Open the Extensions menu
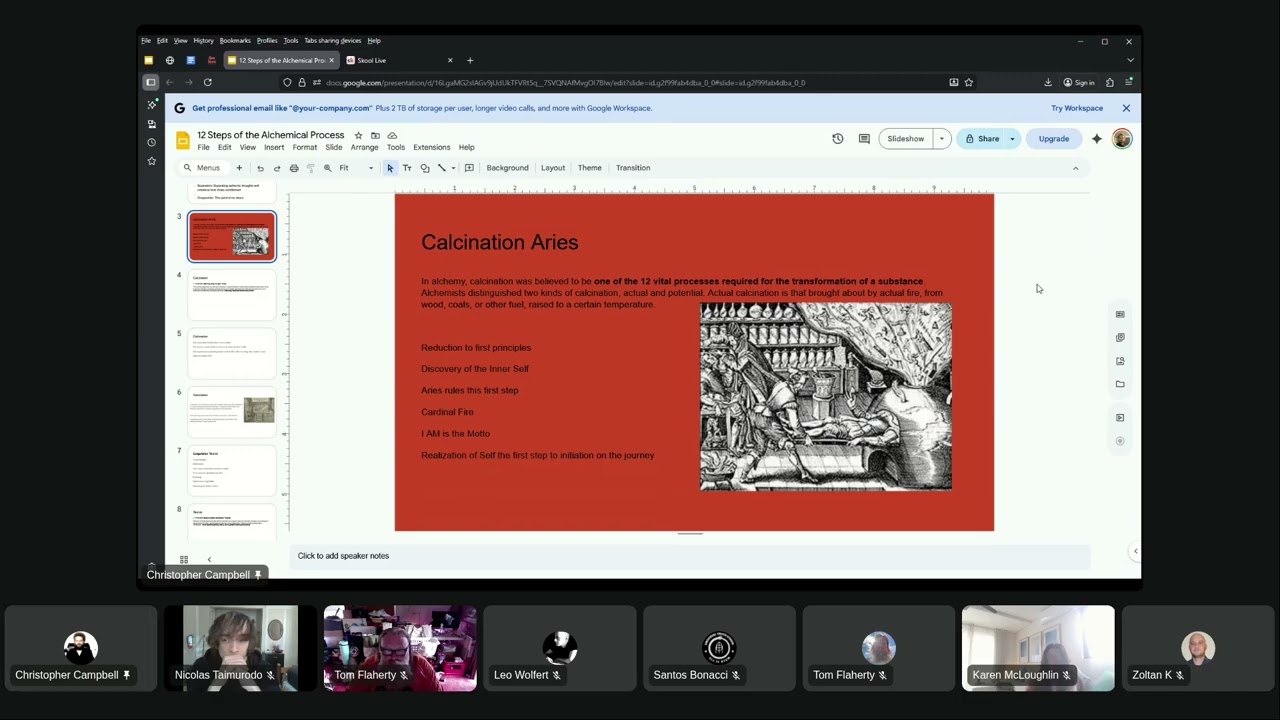The height and width of the screenshot is (720, 1280). 432,147
